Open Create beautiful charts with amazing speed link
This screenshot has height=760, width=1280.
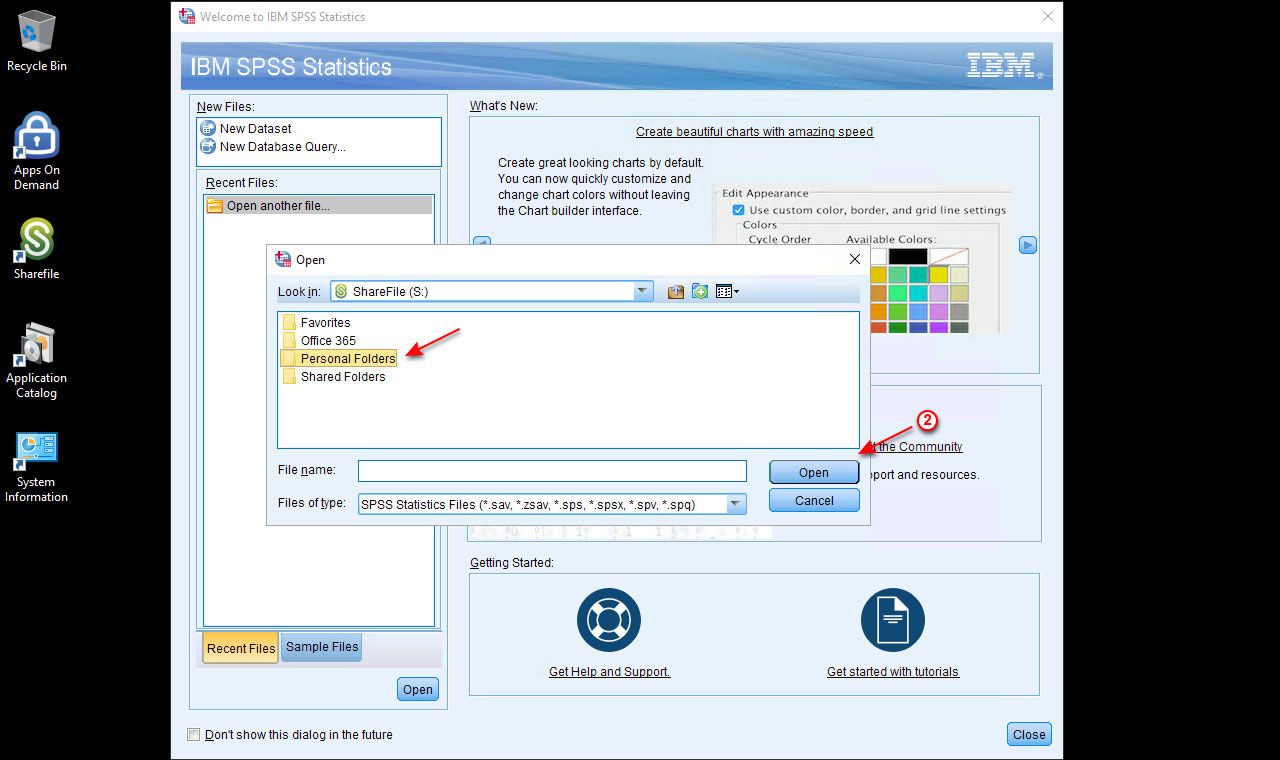[755, 132]
